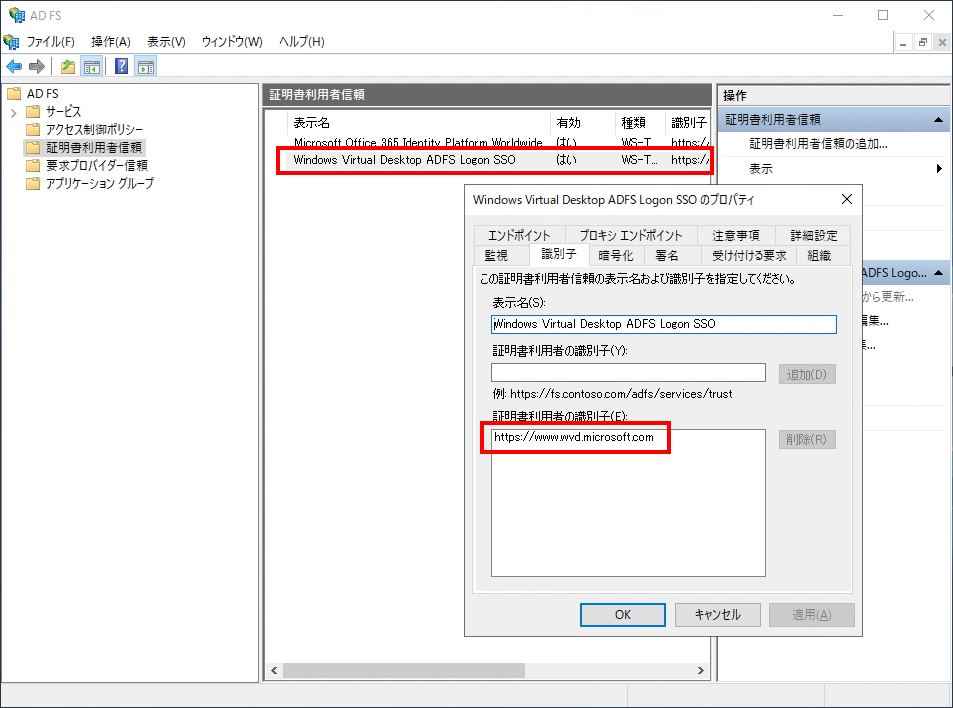Switch to the 注意事項 tab
953x708 pixels.
pyautogui.click(x=735, y=235)
